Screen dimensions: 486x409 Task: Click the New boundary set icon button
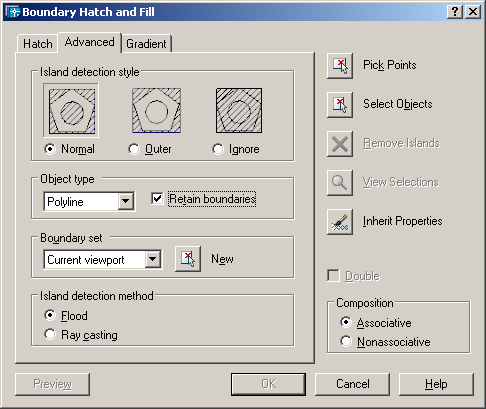[188, 259]
